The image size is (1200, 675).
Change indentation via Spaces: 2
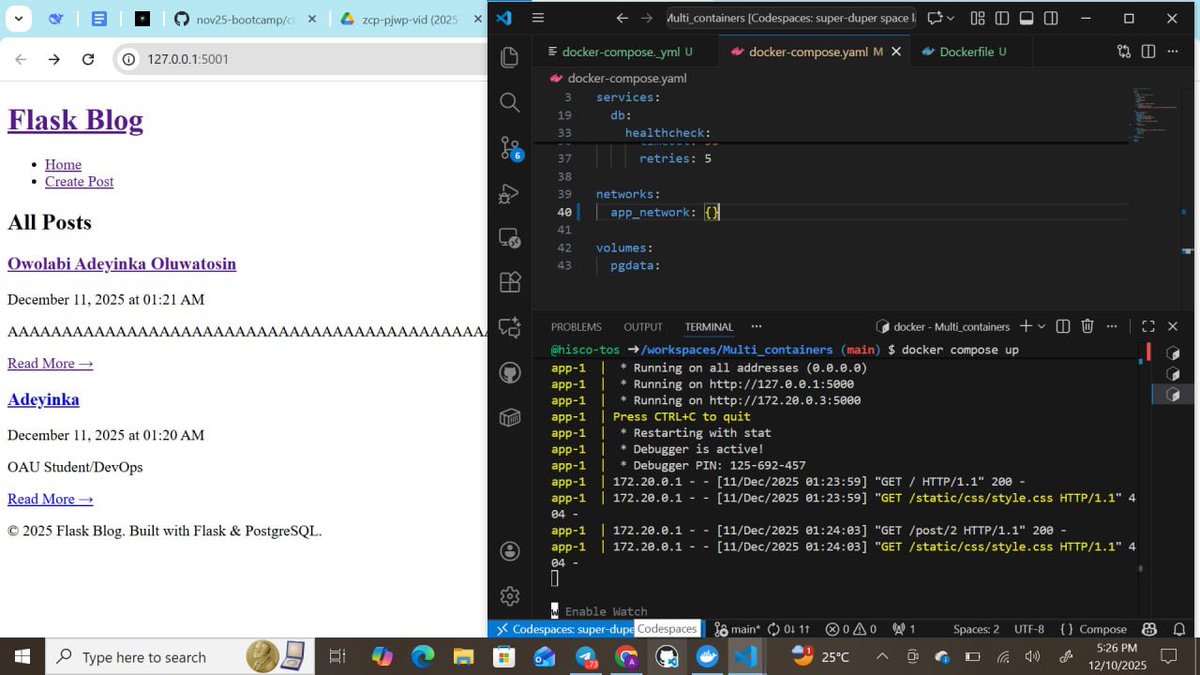(x=976, y=629)
